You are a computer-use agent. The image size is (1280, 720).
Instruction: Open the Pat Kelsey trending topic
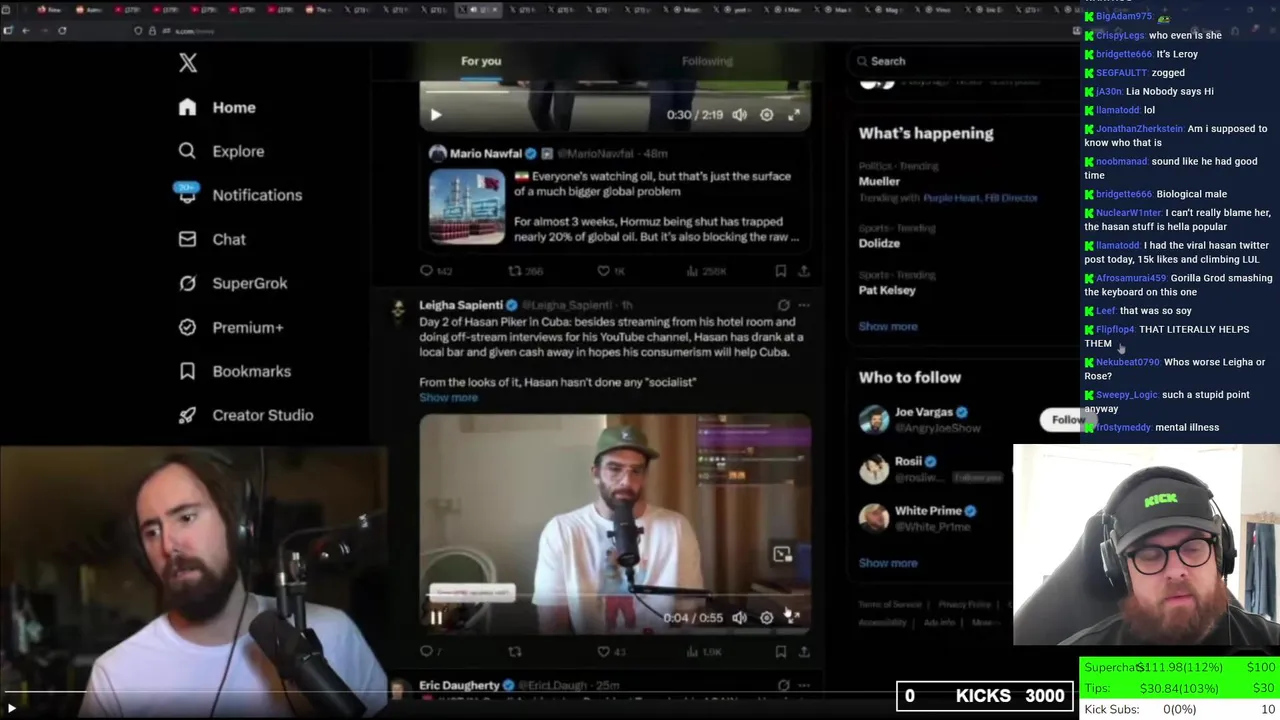[x=887, y=290]
